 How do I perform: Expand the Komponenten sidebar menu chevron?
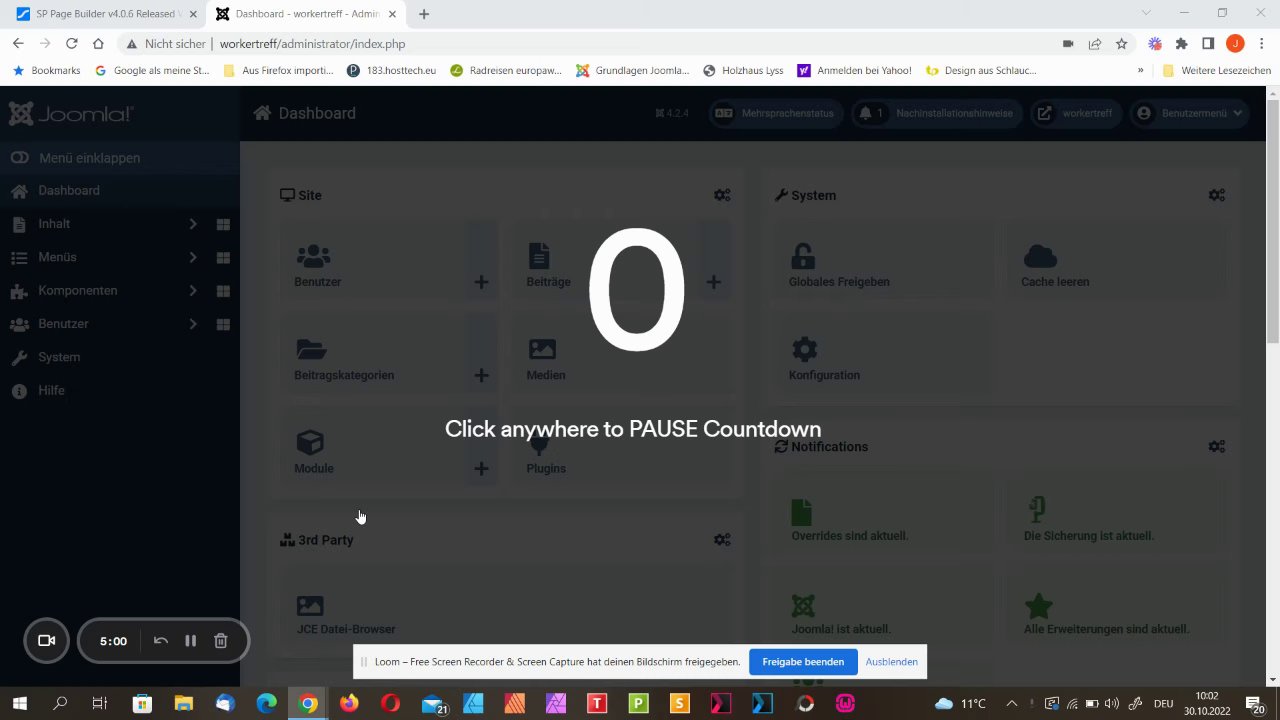click(x=193, y=291)
